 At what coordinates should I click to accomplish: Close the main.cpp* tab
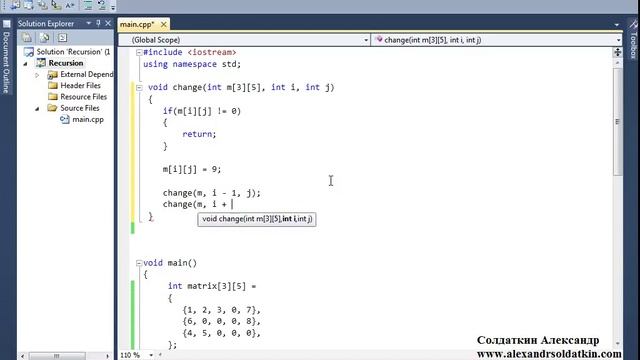point(164,24)
